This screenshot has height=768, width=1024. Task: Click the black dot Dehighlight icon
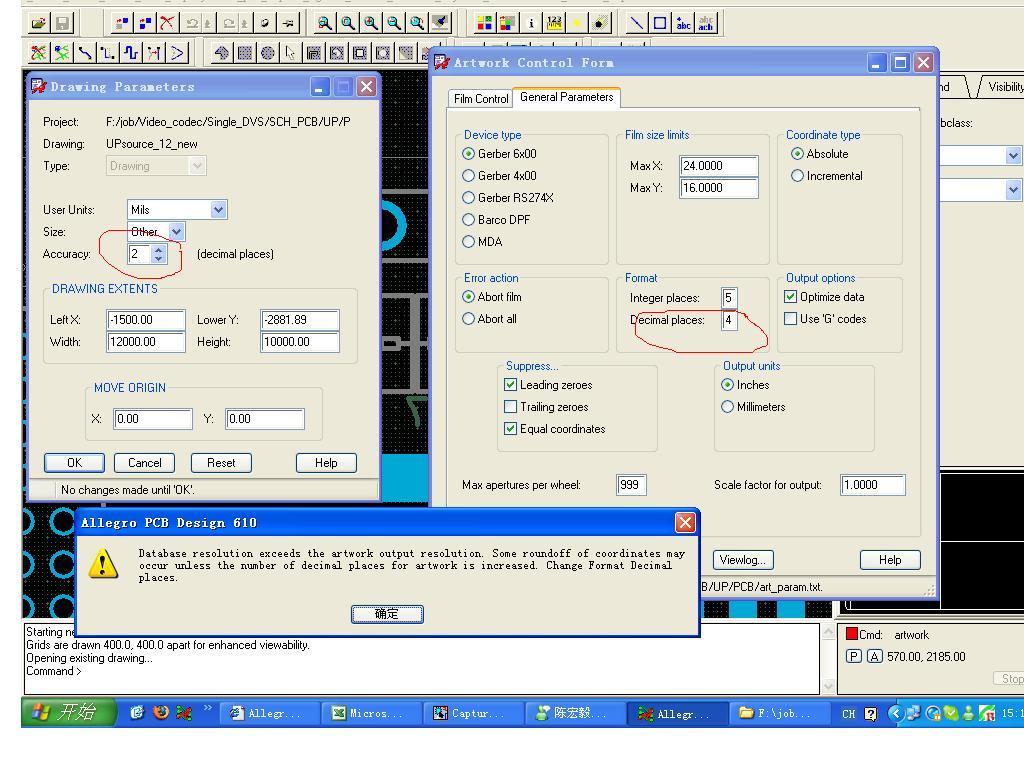tap(600, 24)
